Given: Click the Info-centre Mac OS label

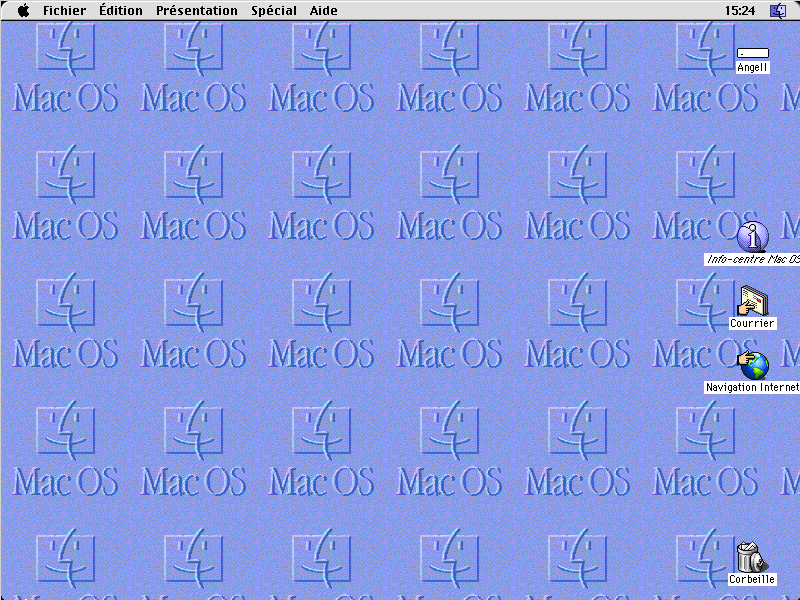Looking at the screenshot, I should tap(752, 259).
